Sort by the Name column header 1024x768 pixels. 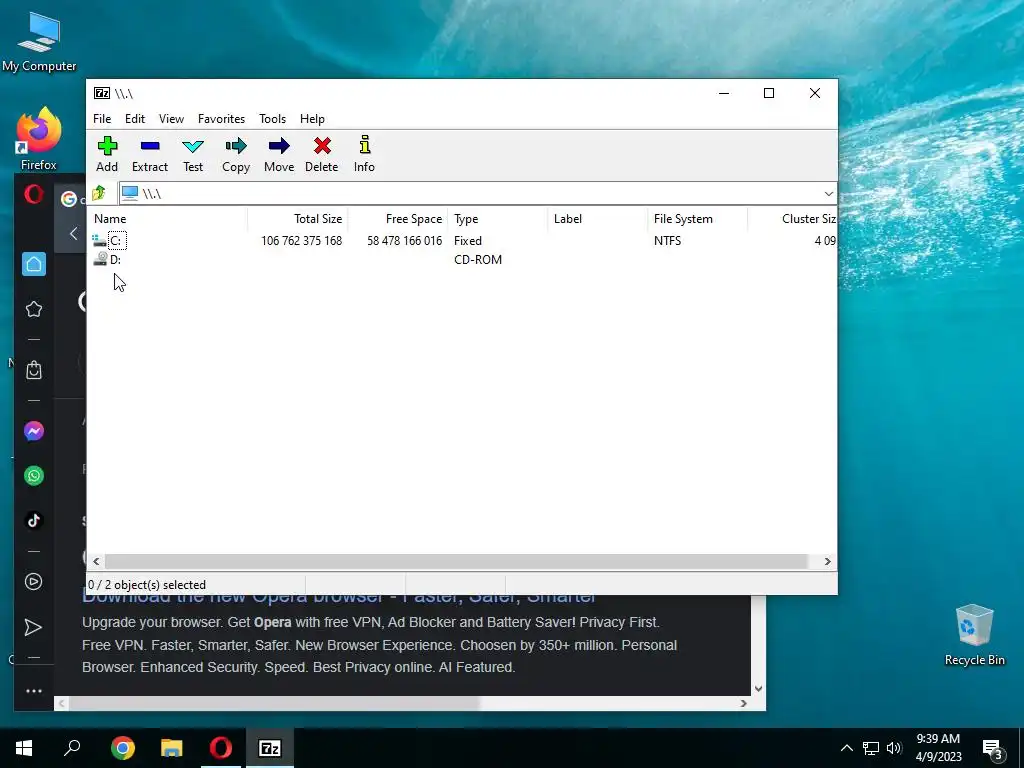click(167, 219)
